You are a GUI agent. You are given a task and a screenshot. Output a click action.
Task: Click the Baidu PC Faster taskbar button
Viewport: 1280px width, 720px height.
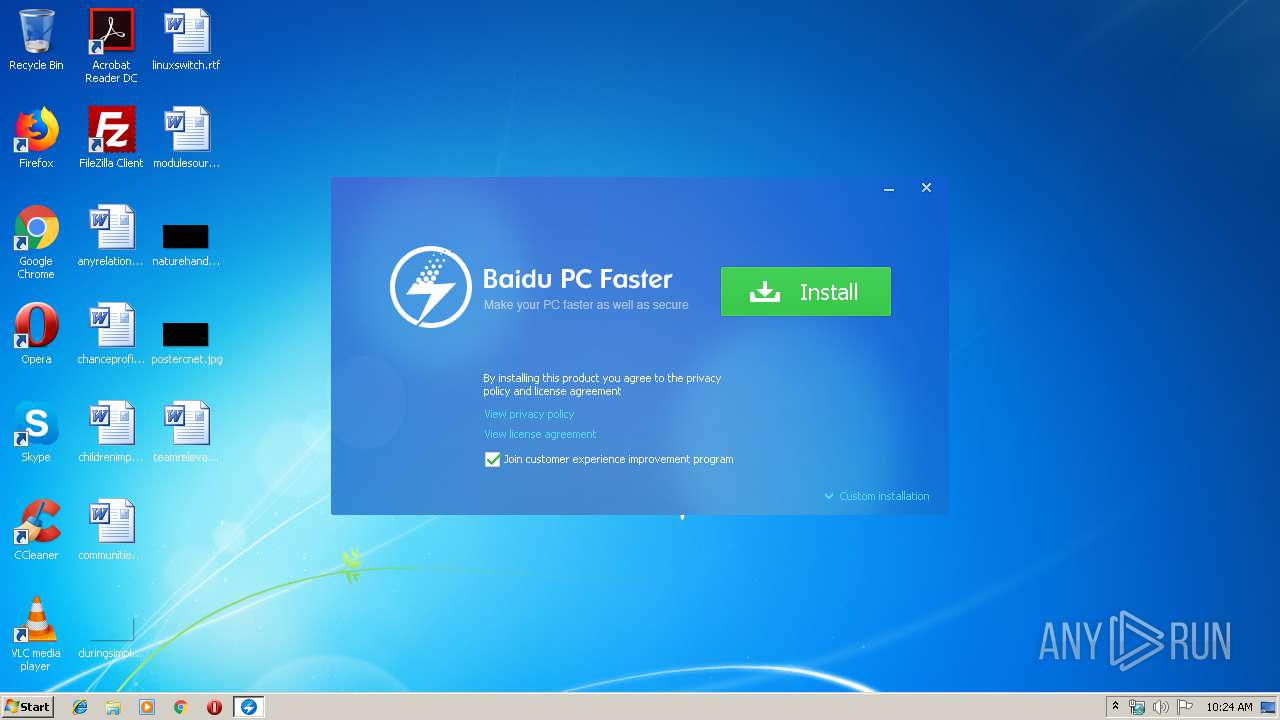248,707
